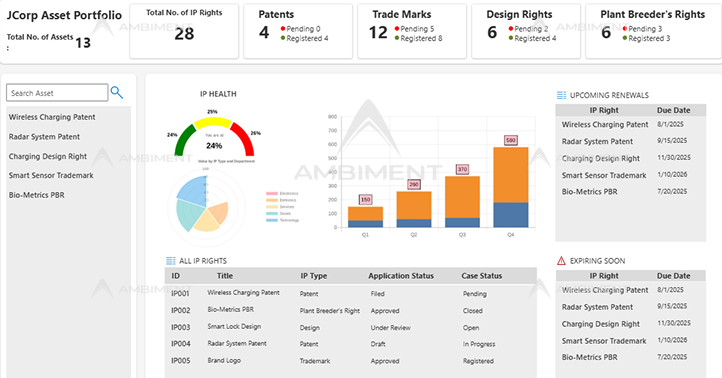Select Bio-Metrics PBR in the asset sidebar
The image size is (722, 378).
click(x=36, y=195)
